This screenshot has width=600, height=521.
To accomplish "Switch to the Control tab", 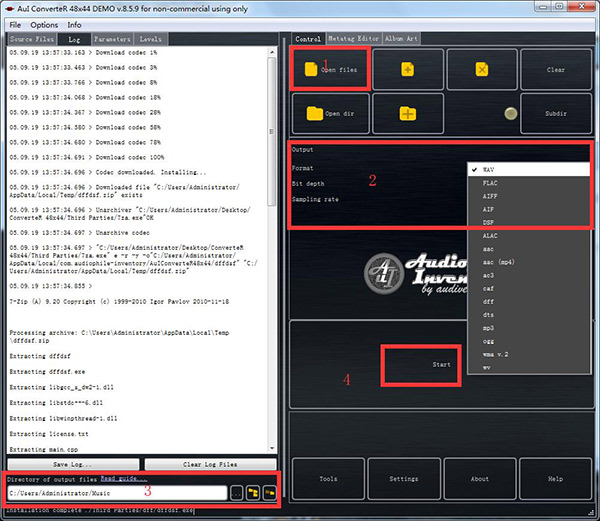I will coord(308,39).
